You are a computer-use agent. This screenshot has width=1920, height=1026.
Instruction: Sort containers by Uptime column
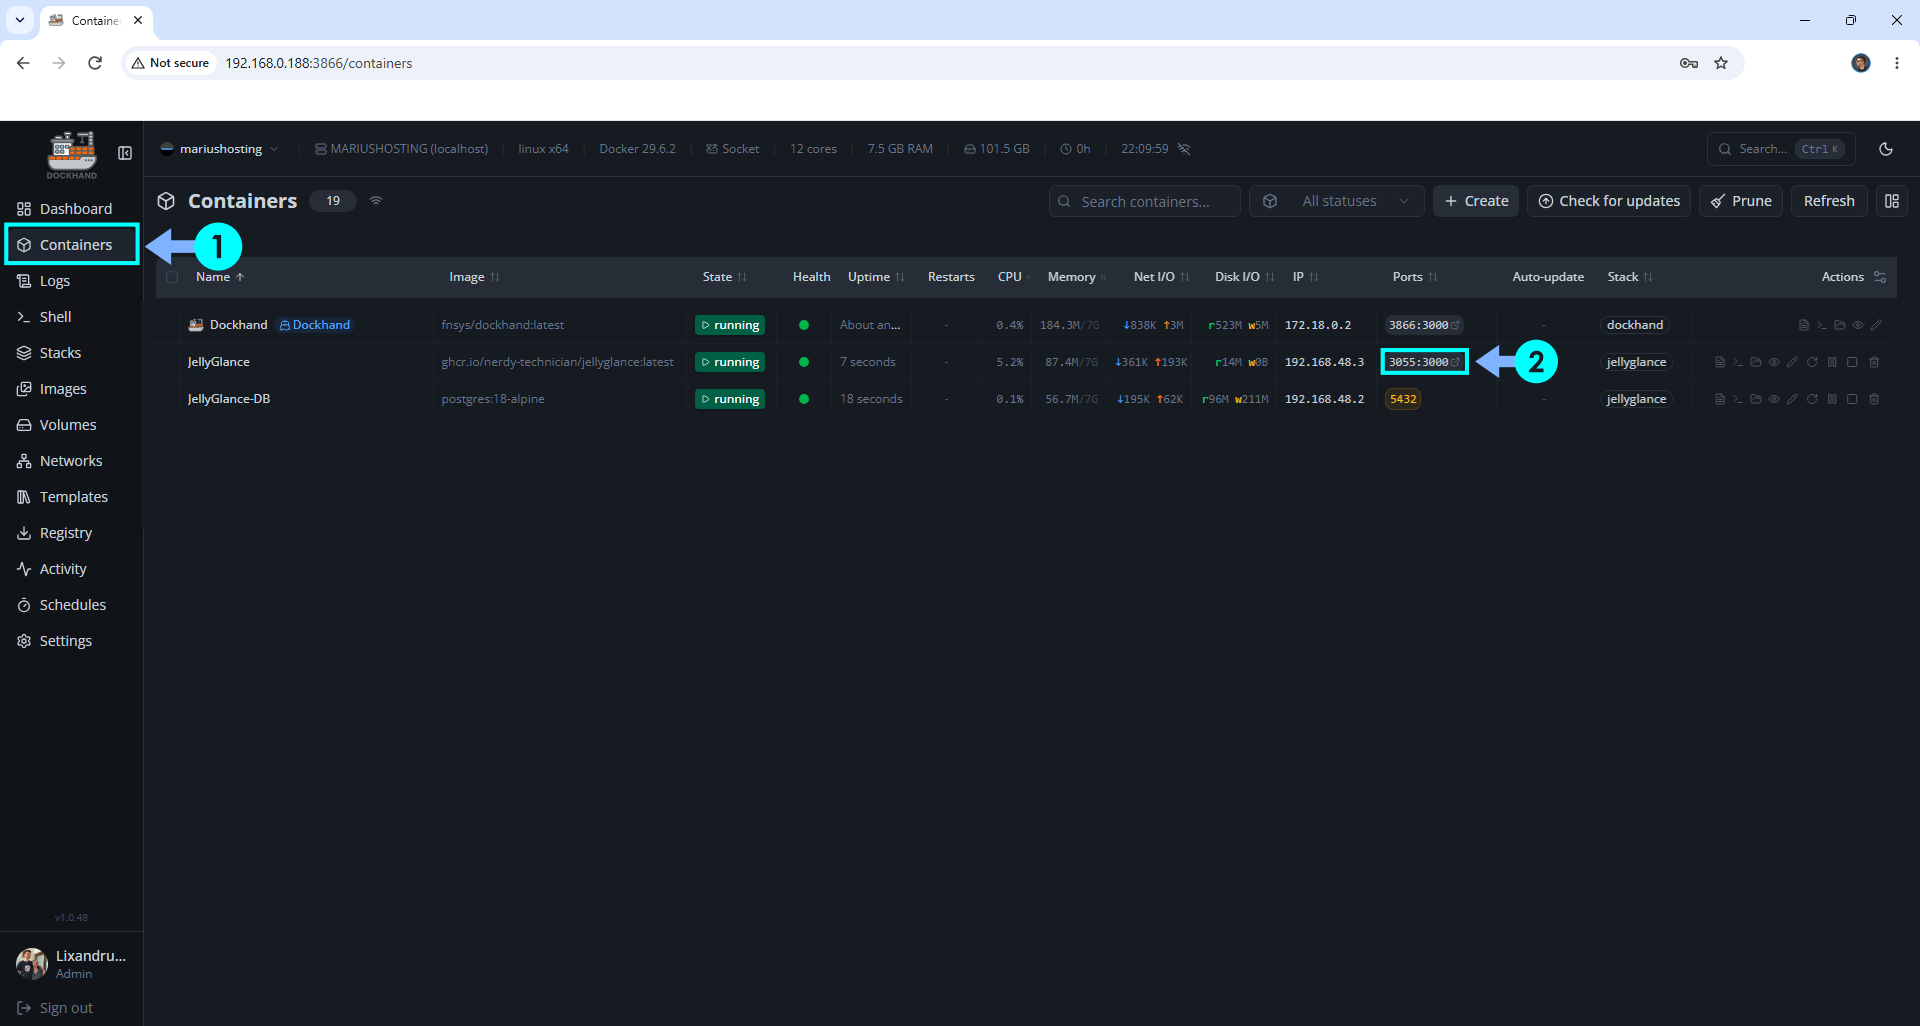click(x=876, y=277)
